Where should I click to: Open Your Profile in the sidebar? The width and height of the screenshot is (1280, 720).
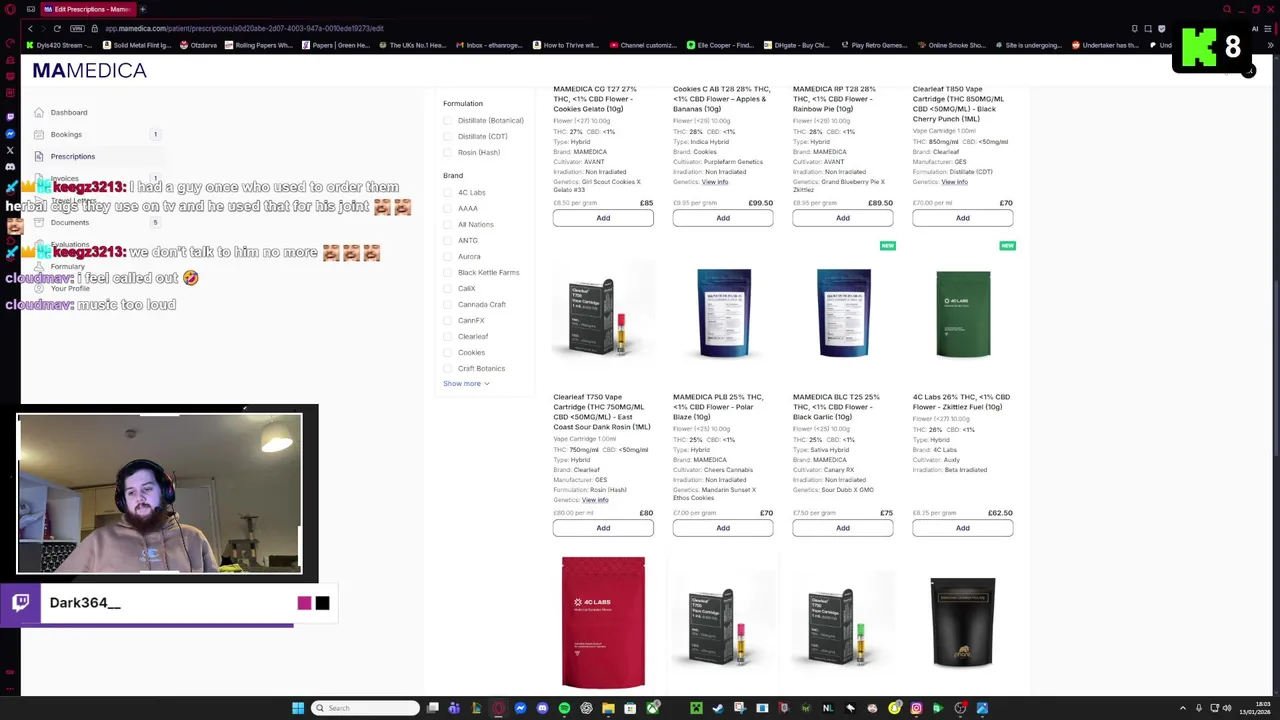click(x=70, y=288)
